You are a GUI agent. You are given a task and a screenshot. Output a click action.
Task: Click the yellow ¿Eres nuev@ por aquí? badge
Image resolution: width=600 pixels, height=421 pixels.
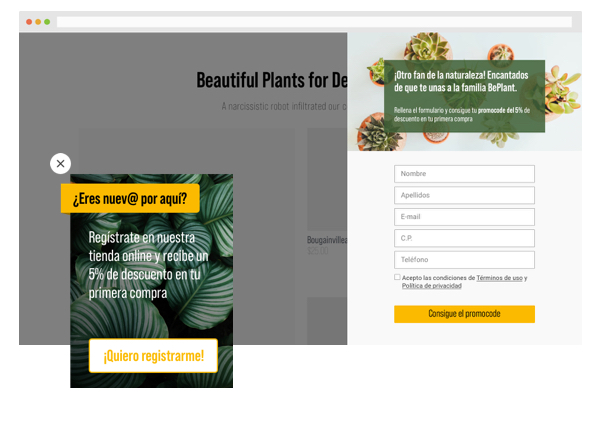[130, 198]
